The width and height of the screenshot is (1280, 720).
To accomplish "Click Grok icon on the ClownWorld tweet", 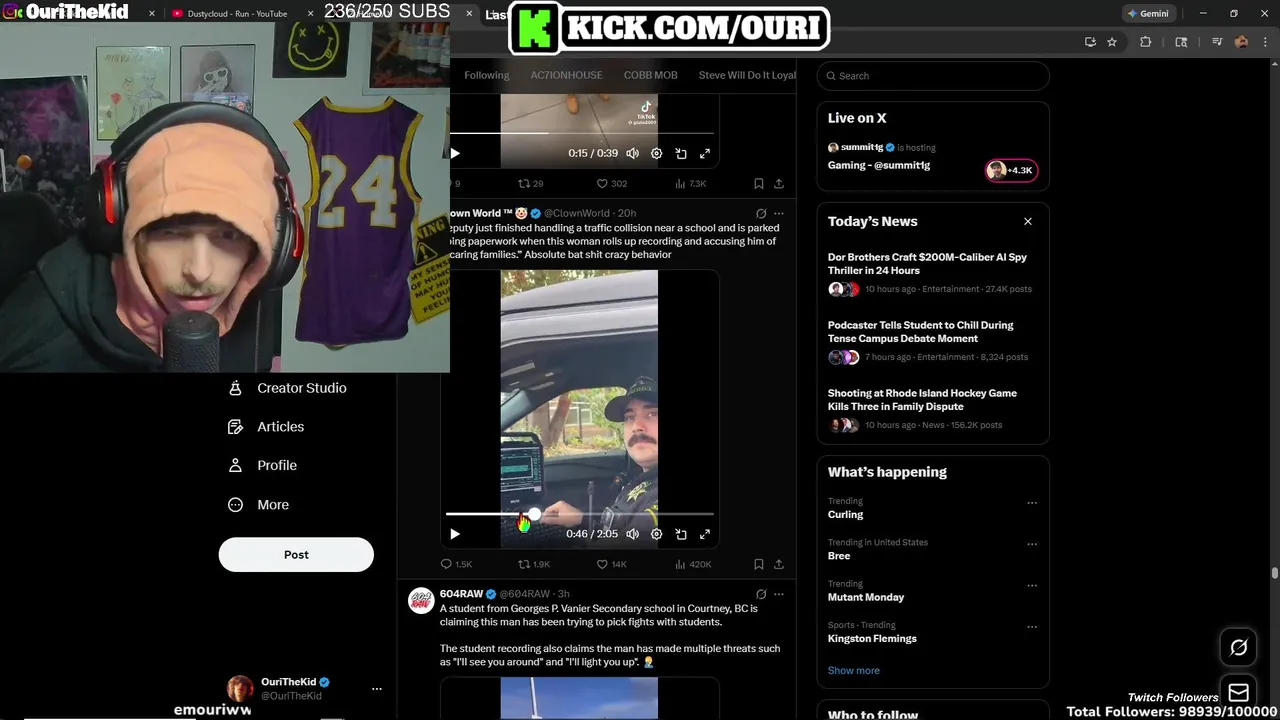I will [761, 213].
